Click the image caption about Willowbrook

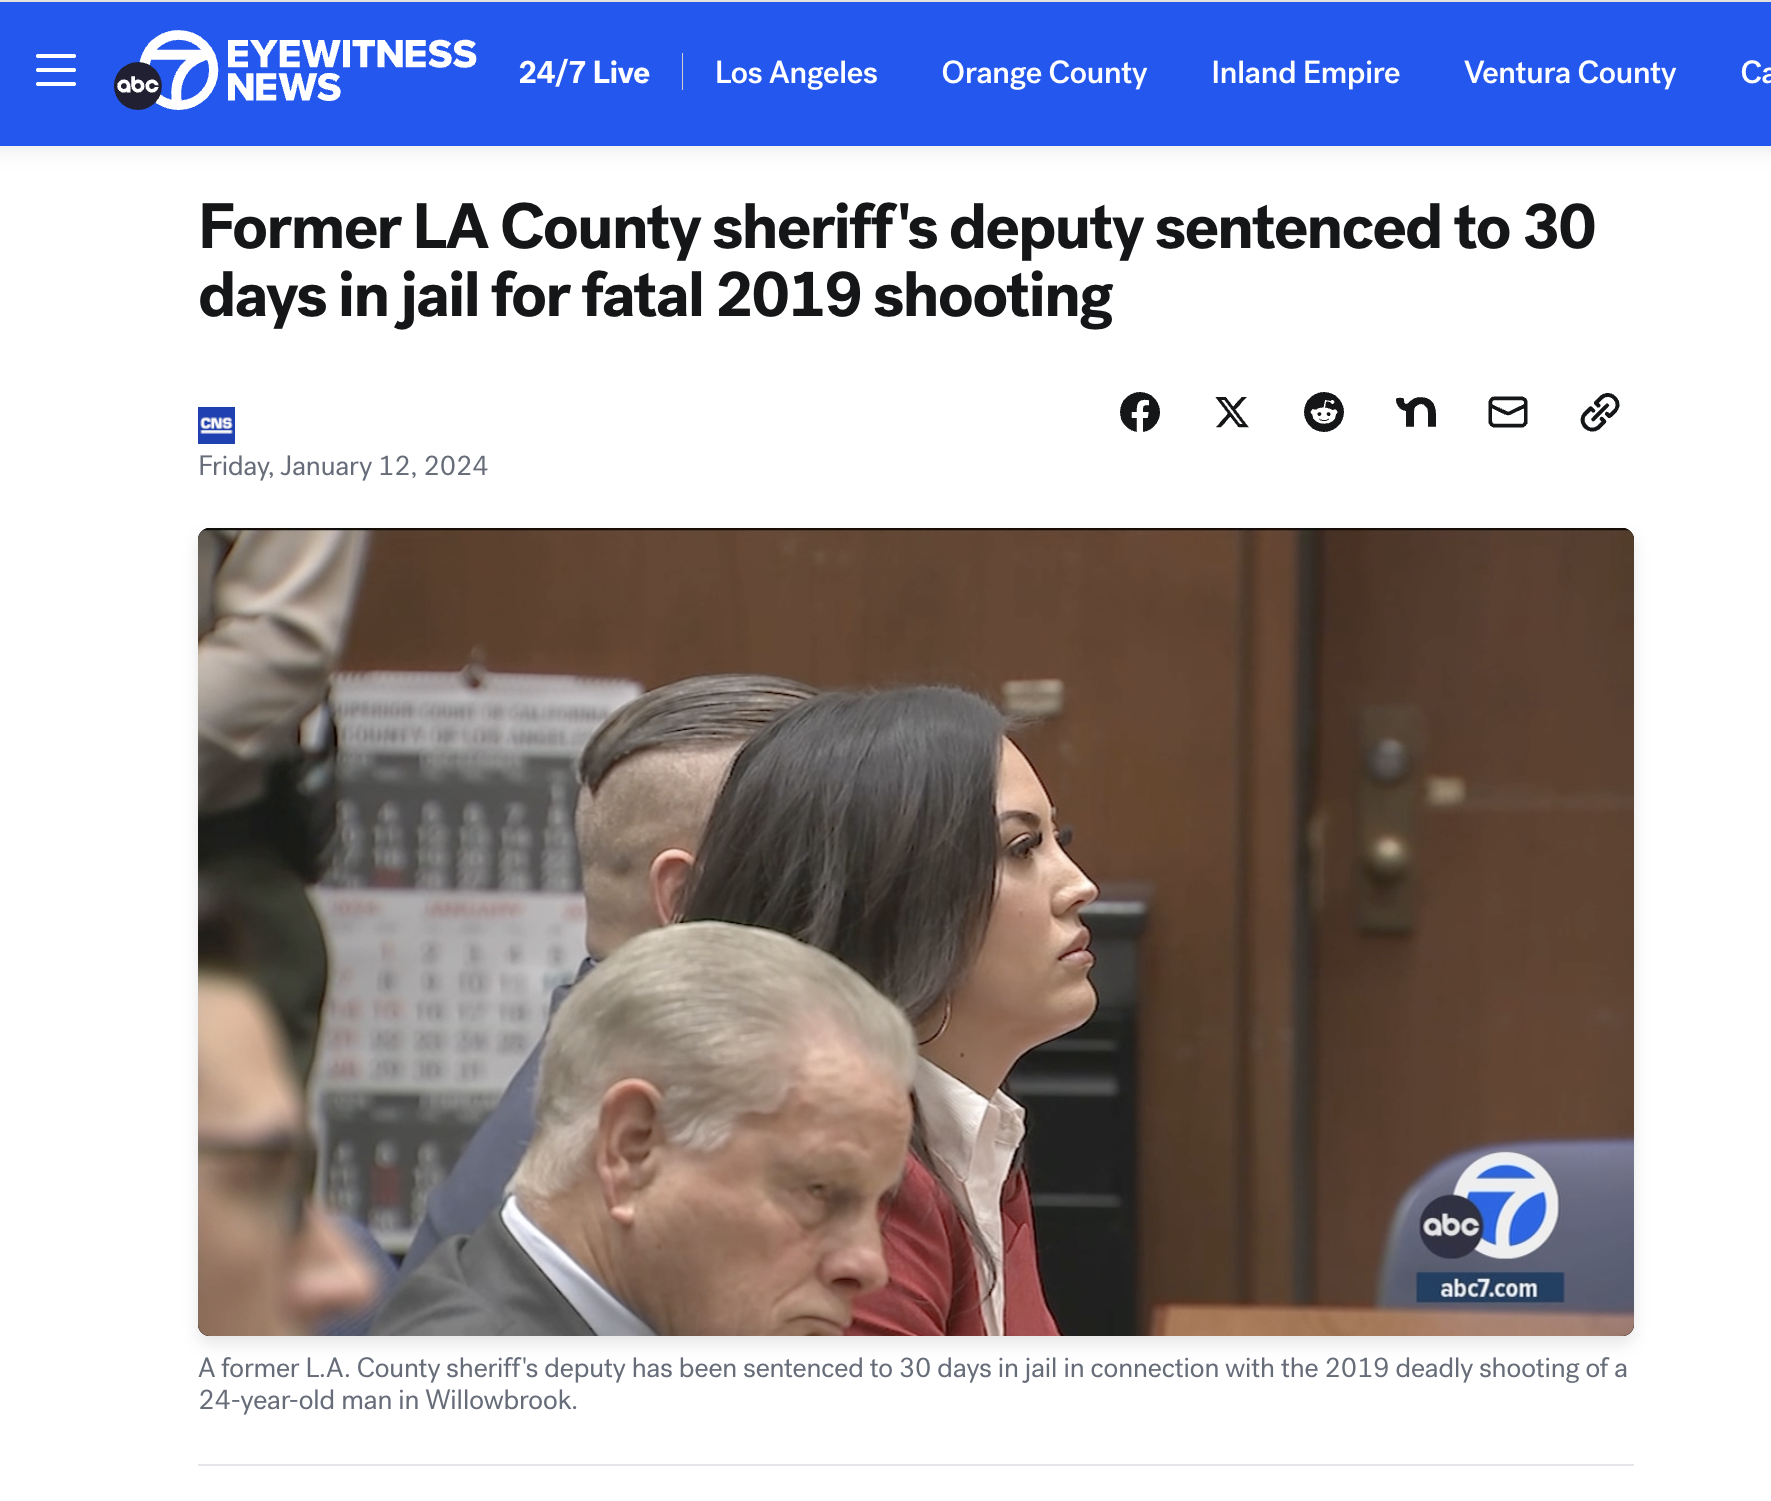coord(913,1384)
